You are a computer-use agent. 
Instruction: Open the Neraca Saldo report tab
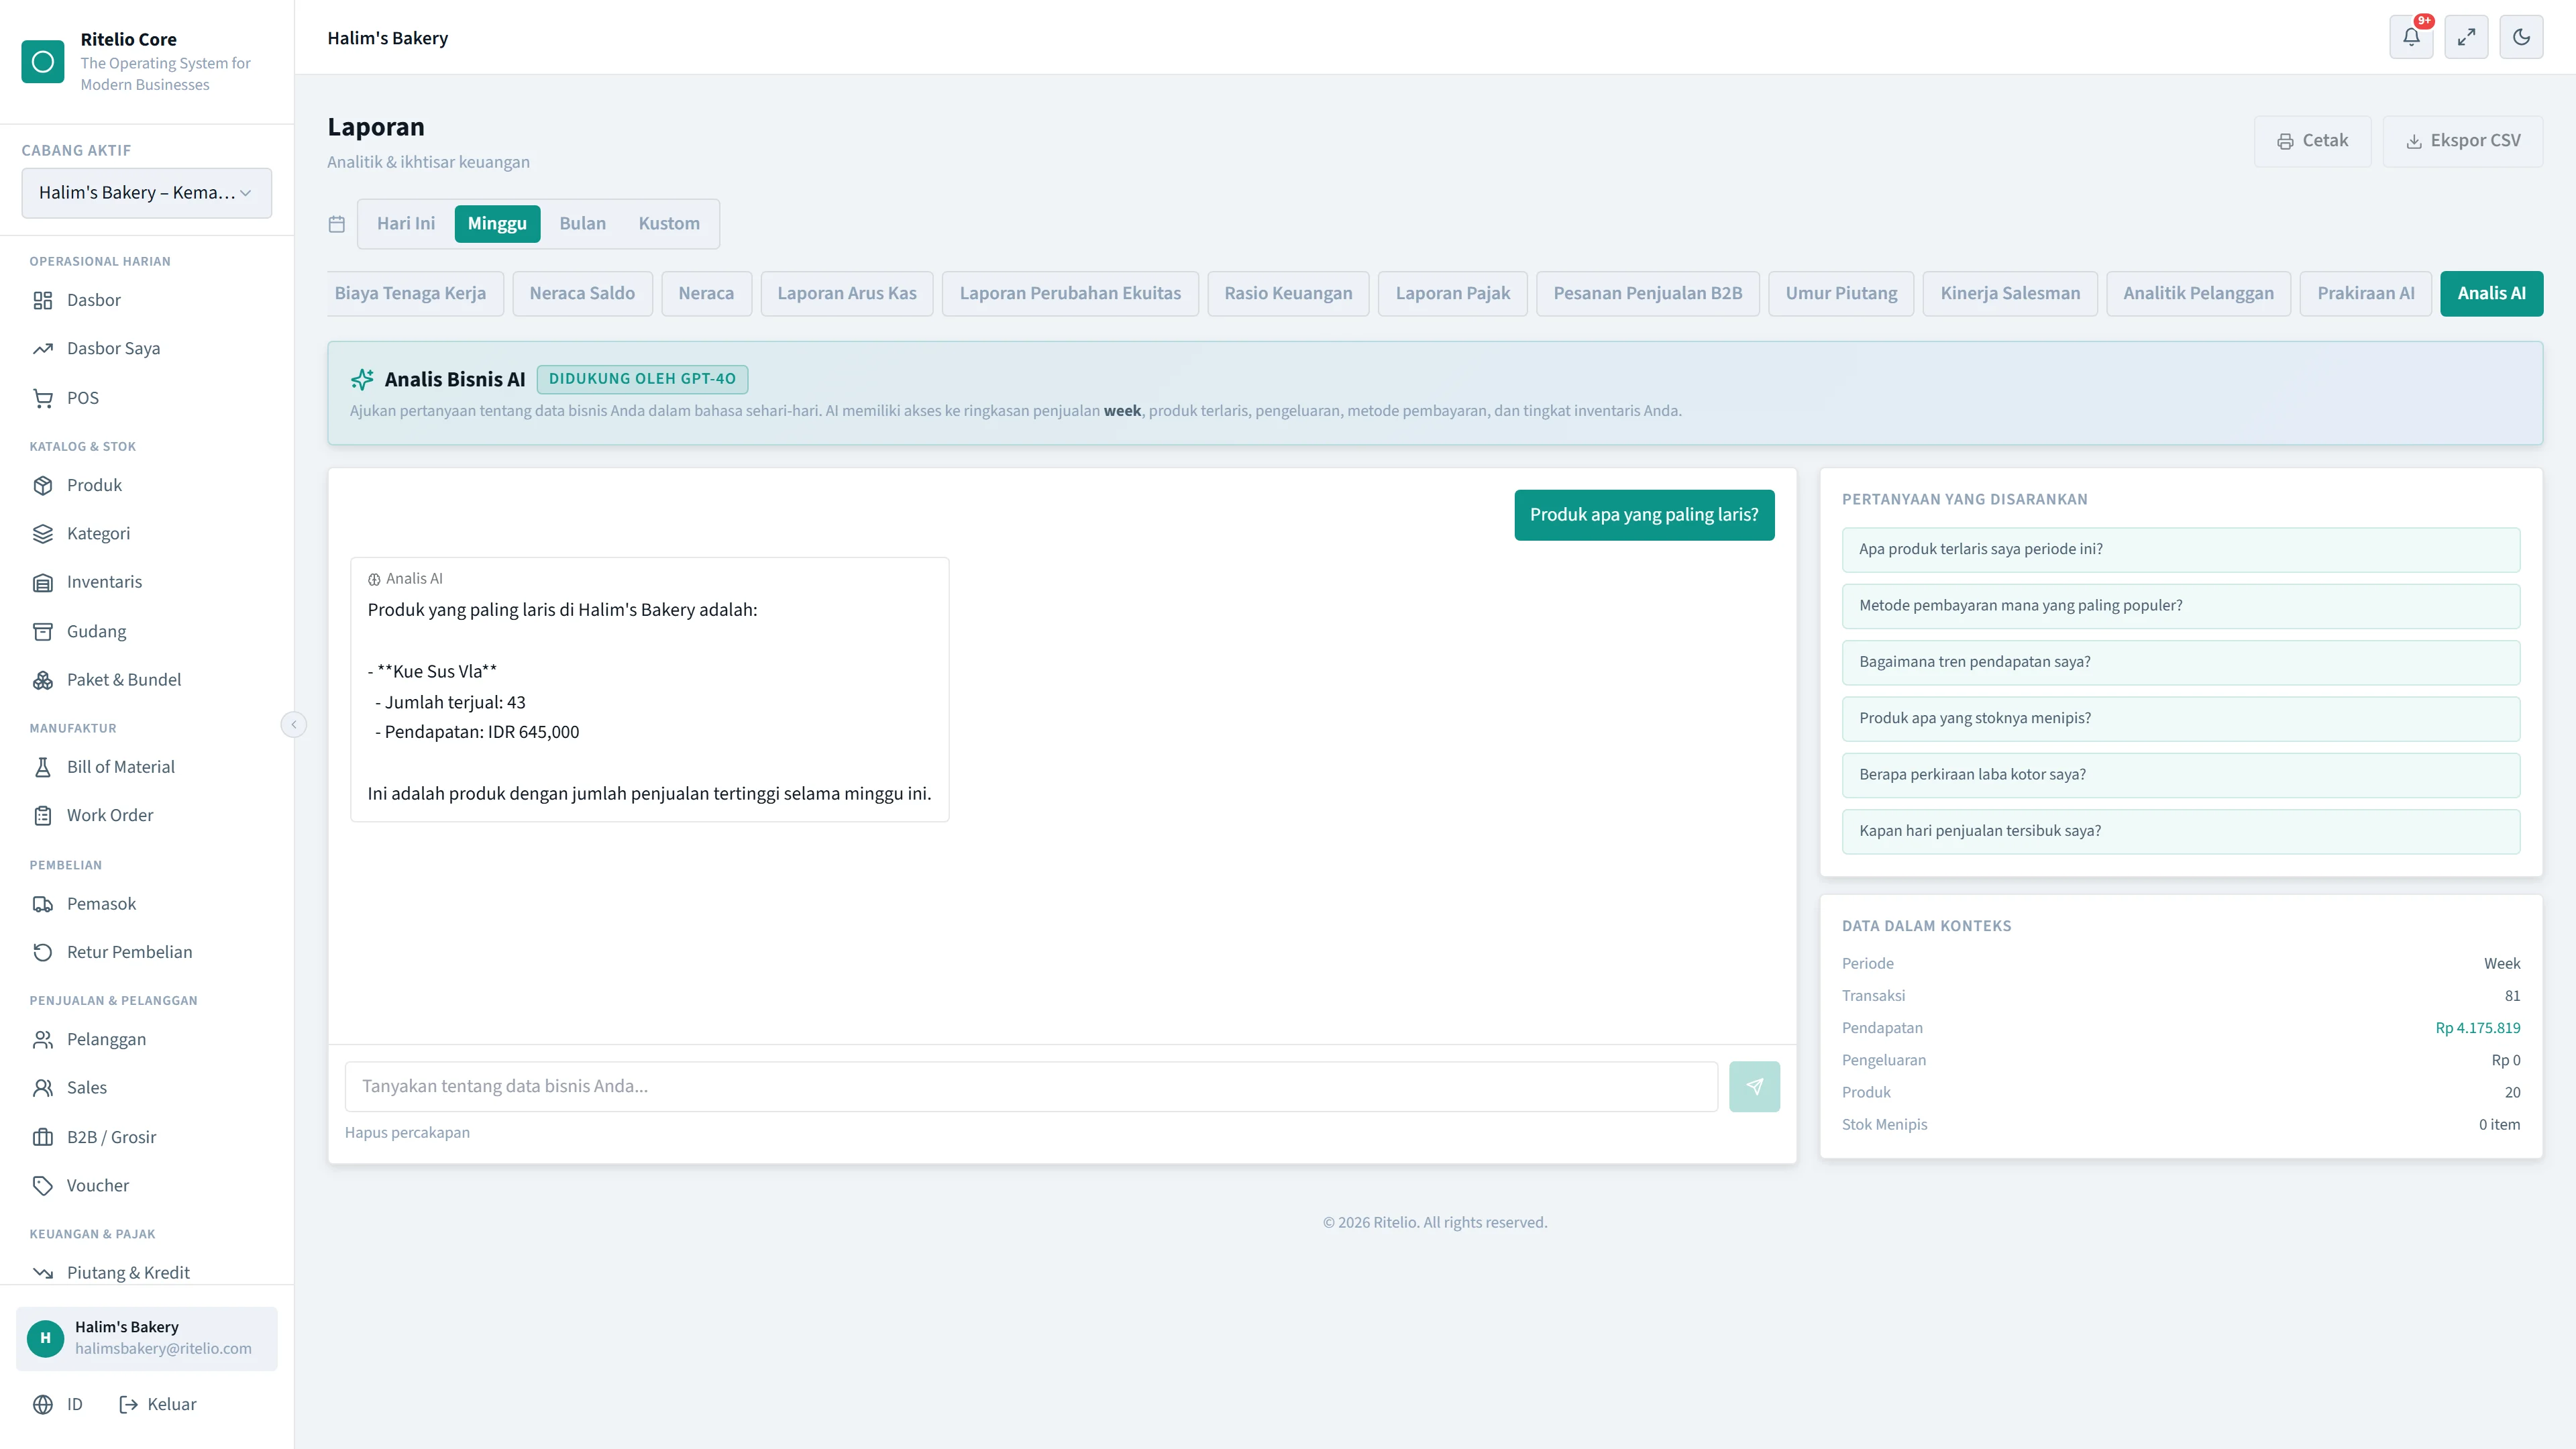(582, 293)
